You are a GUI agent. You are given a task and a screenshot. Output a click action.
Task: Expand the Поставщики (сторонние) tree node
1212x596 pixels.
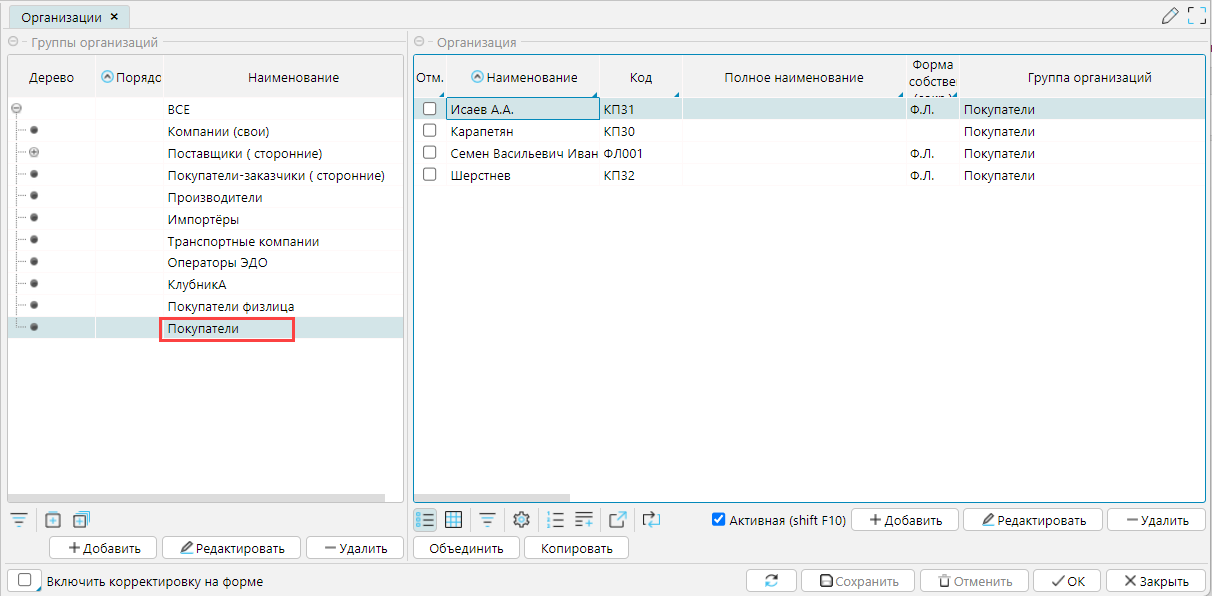point(34,153)
